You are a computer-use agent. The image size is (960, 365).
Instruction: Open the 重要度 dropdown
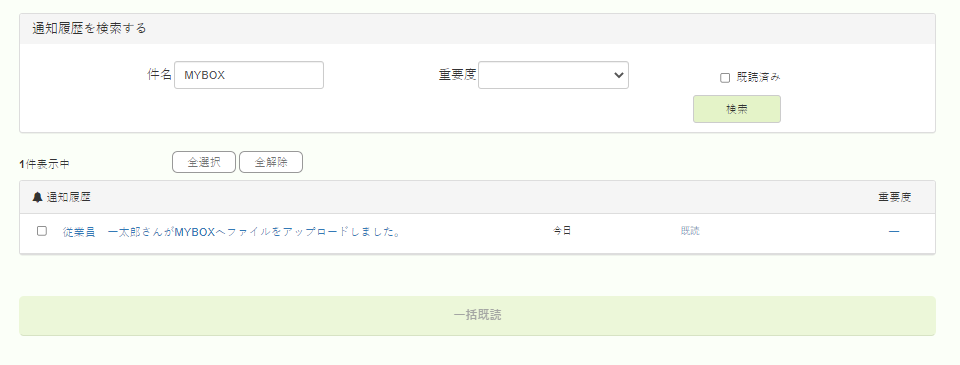click(x=553, y=75)
